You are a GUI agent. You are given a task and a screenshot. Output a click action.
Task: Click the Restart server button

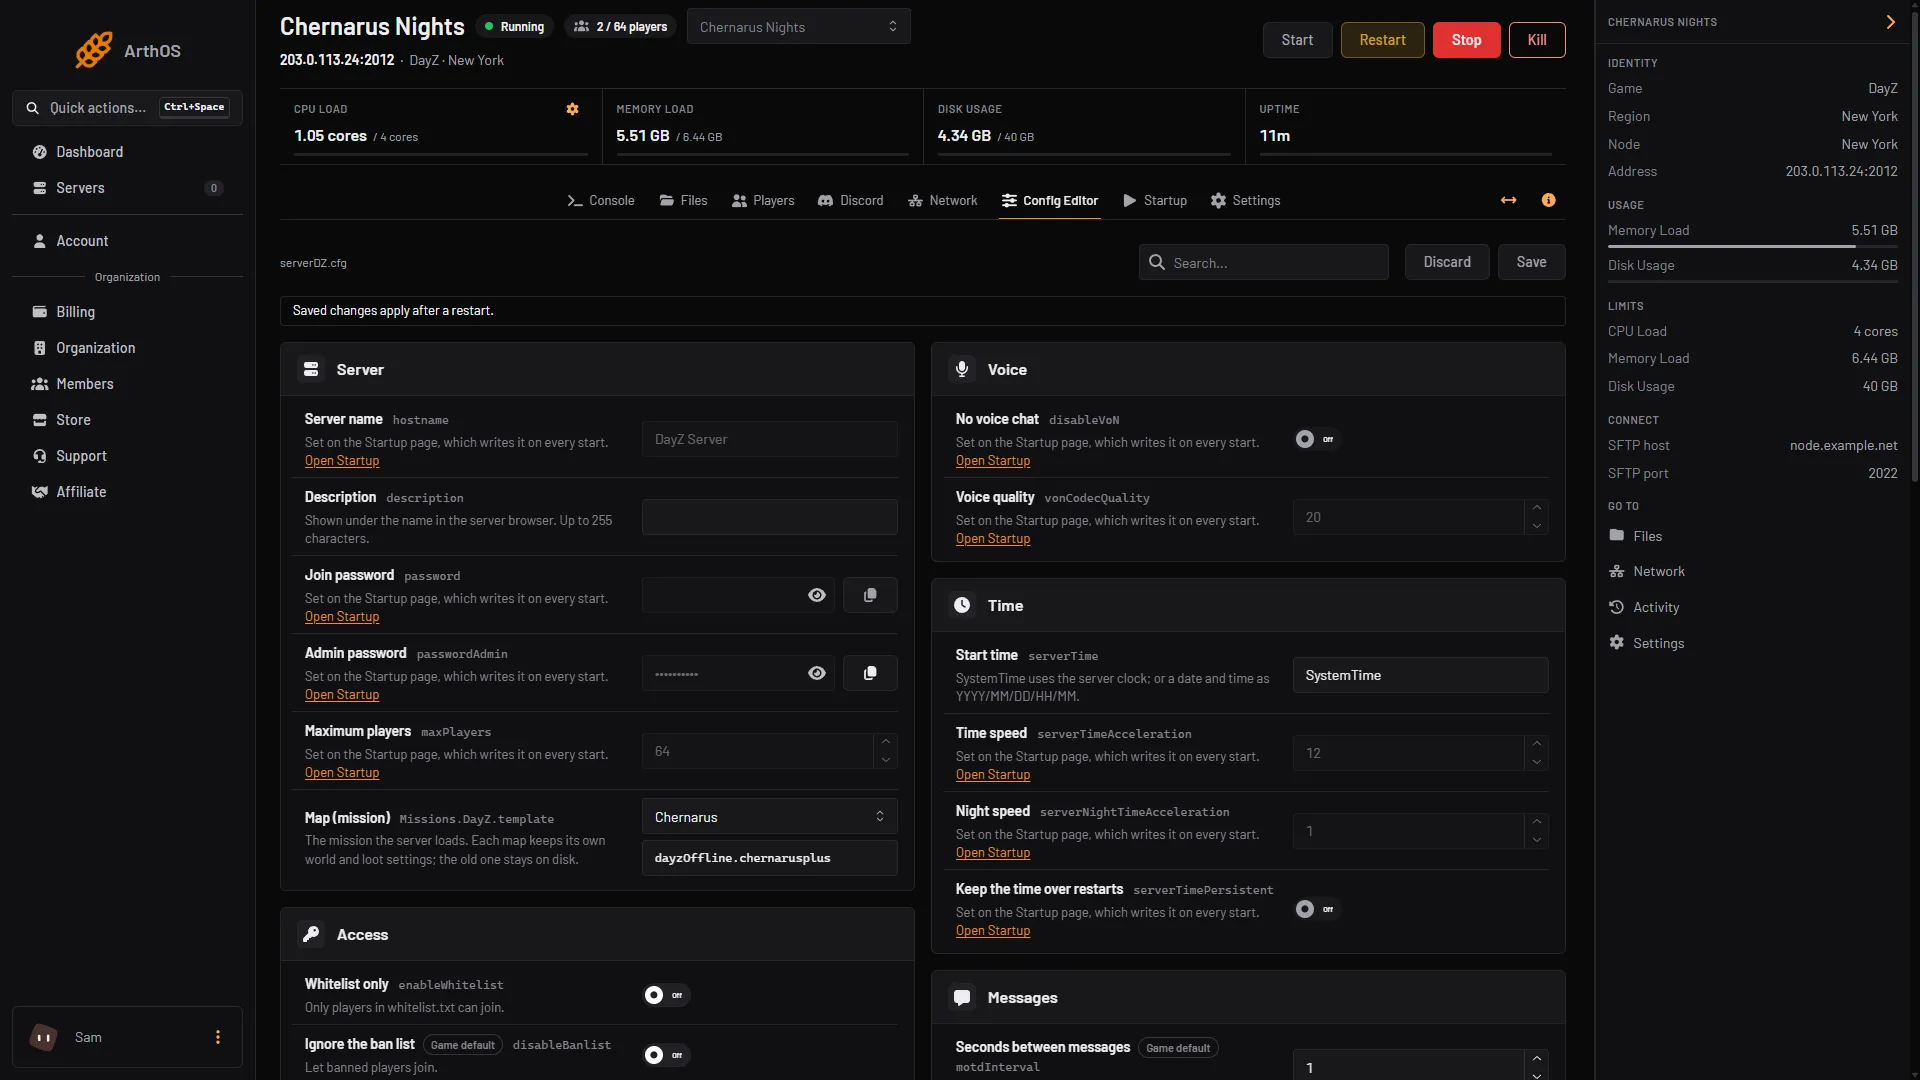1382,40
